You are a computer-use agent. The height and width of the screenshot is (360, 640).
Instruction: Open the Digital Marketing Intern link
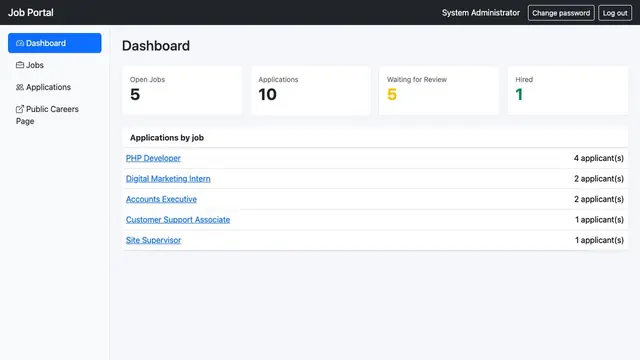(x=168, y=178)
